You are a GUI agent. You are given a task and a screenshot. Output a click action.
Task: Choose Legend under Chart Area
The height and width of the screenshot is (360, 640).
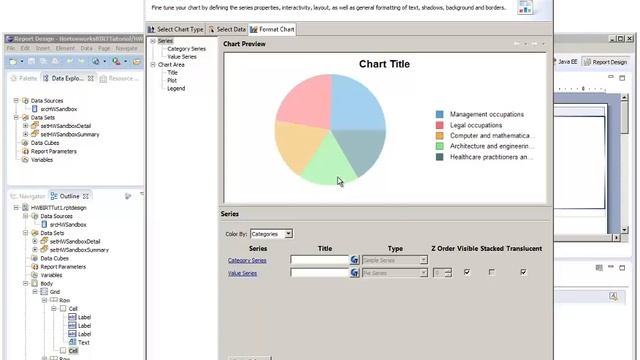(x=176, y=88)
